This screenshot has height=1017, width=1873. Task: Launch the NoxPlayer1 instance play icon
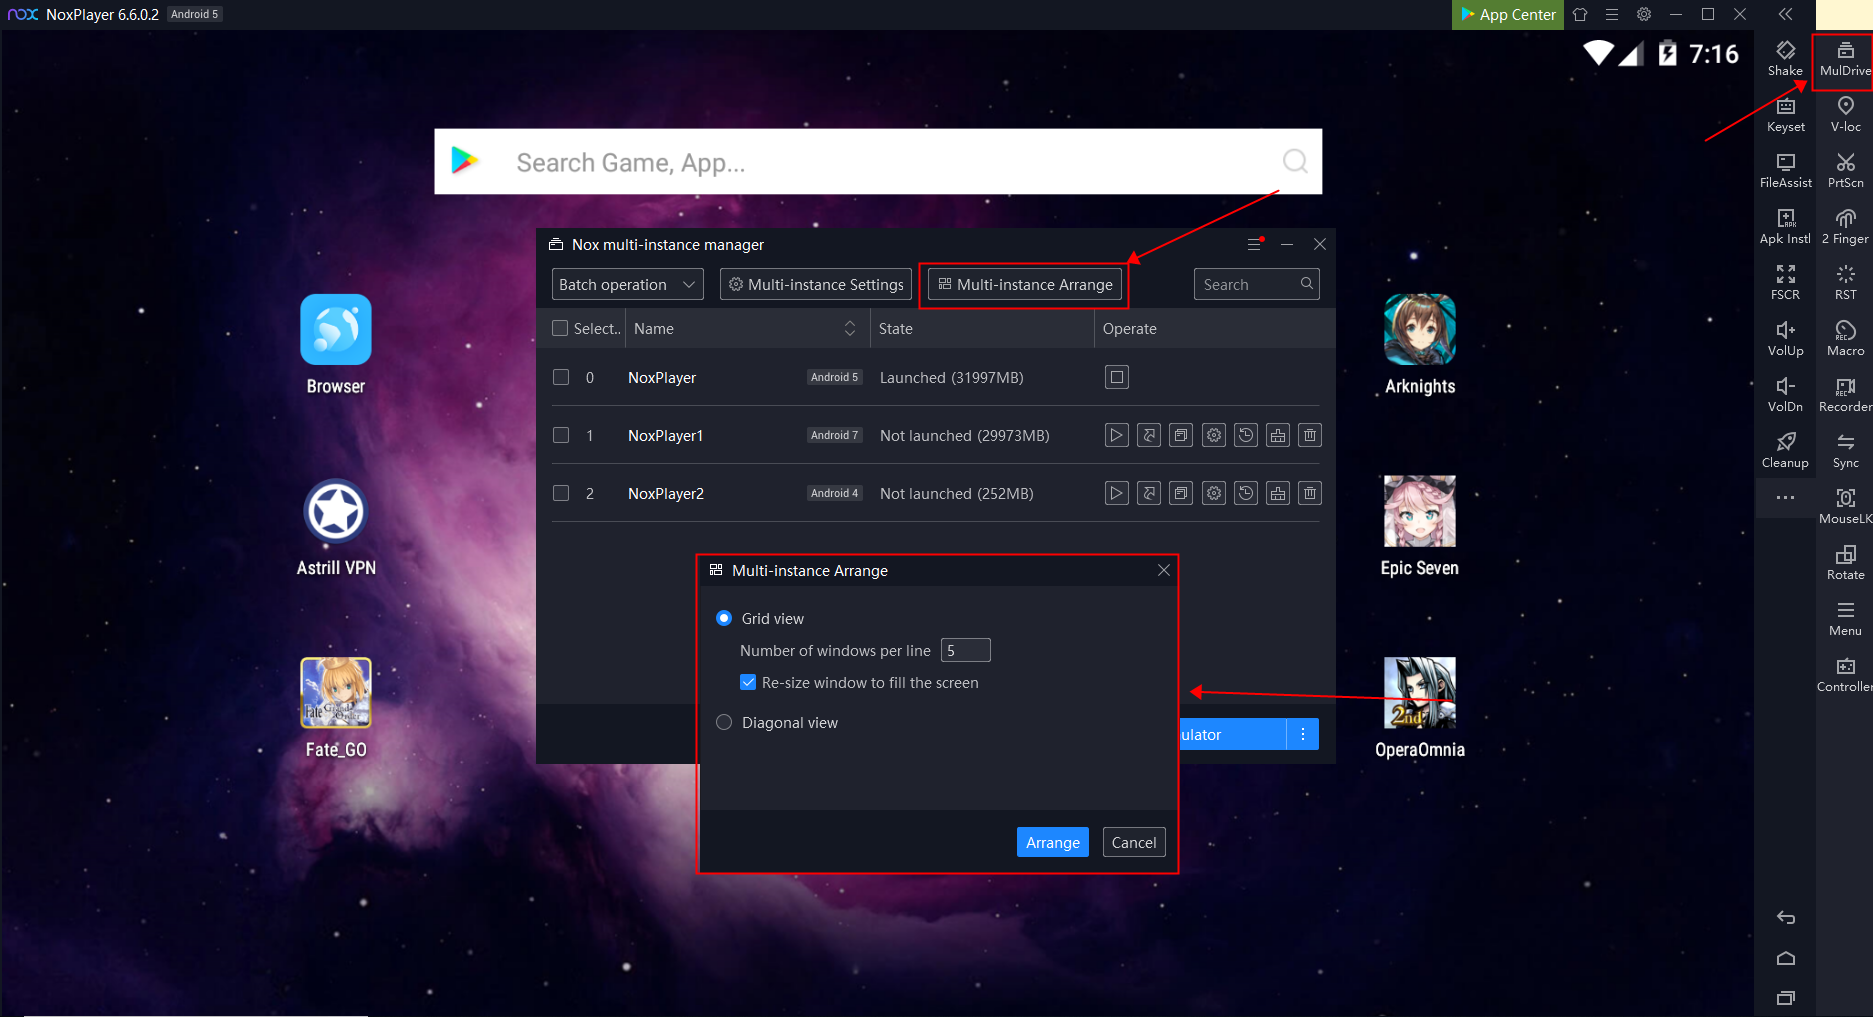(x=1116, y=435)
